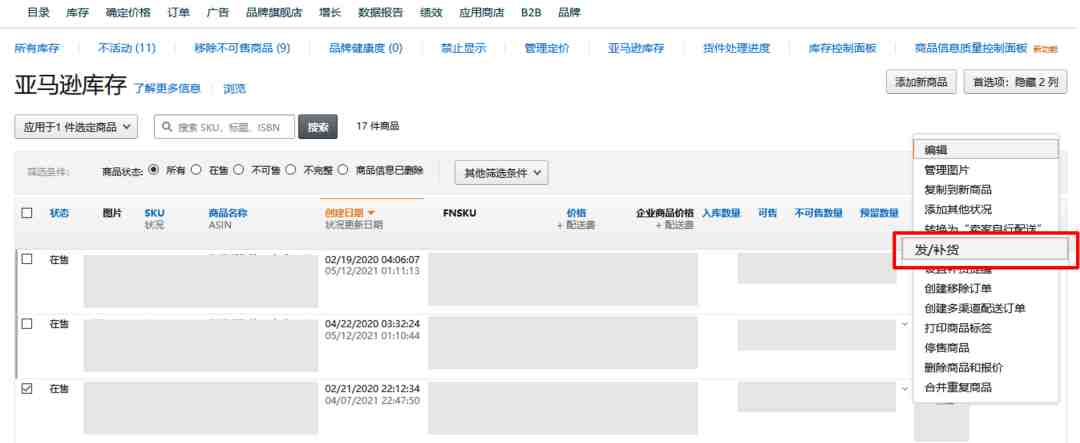Select the 所有 product status radio button

tap(154, 169)
